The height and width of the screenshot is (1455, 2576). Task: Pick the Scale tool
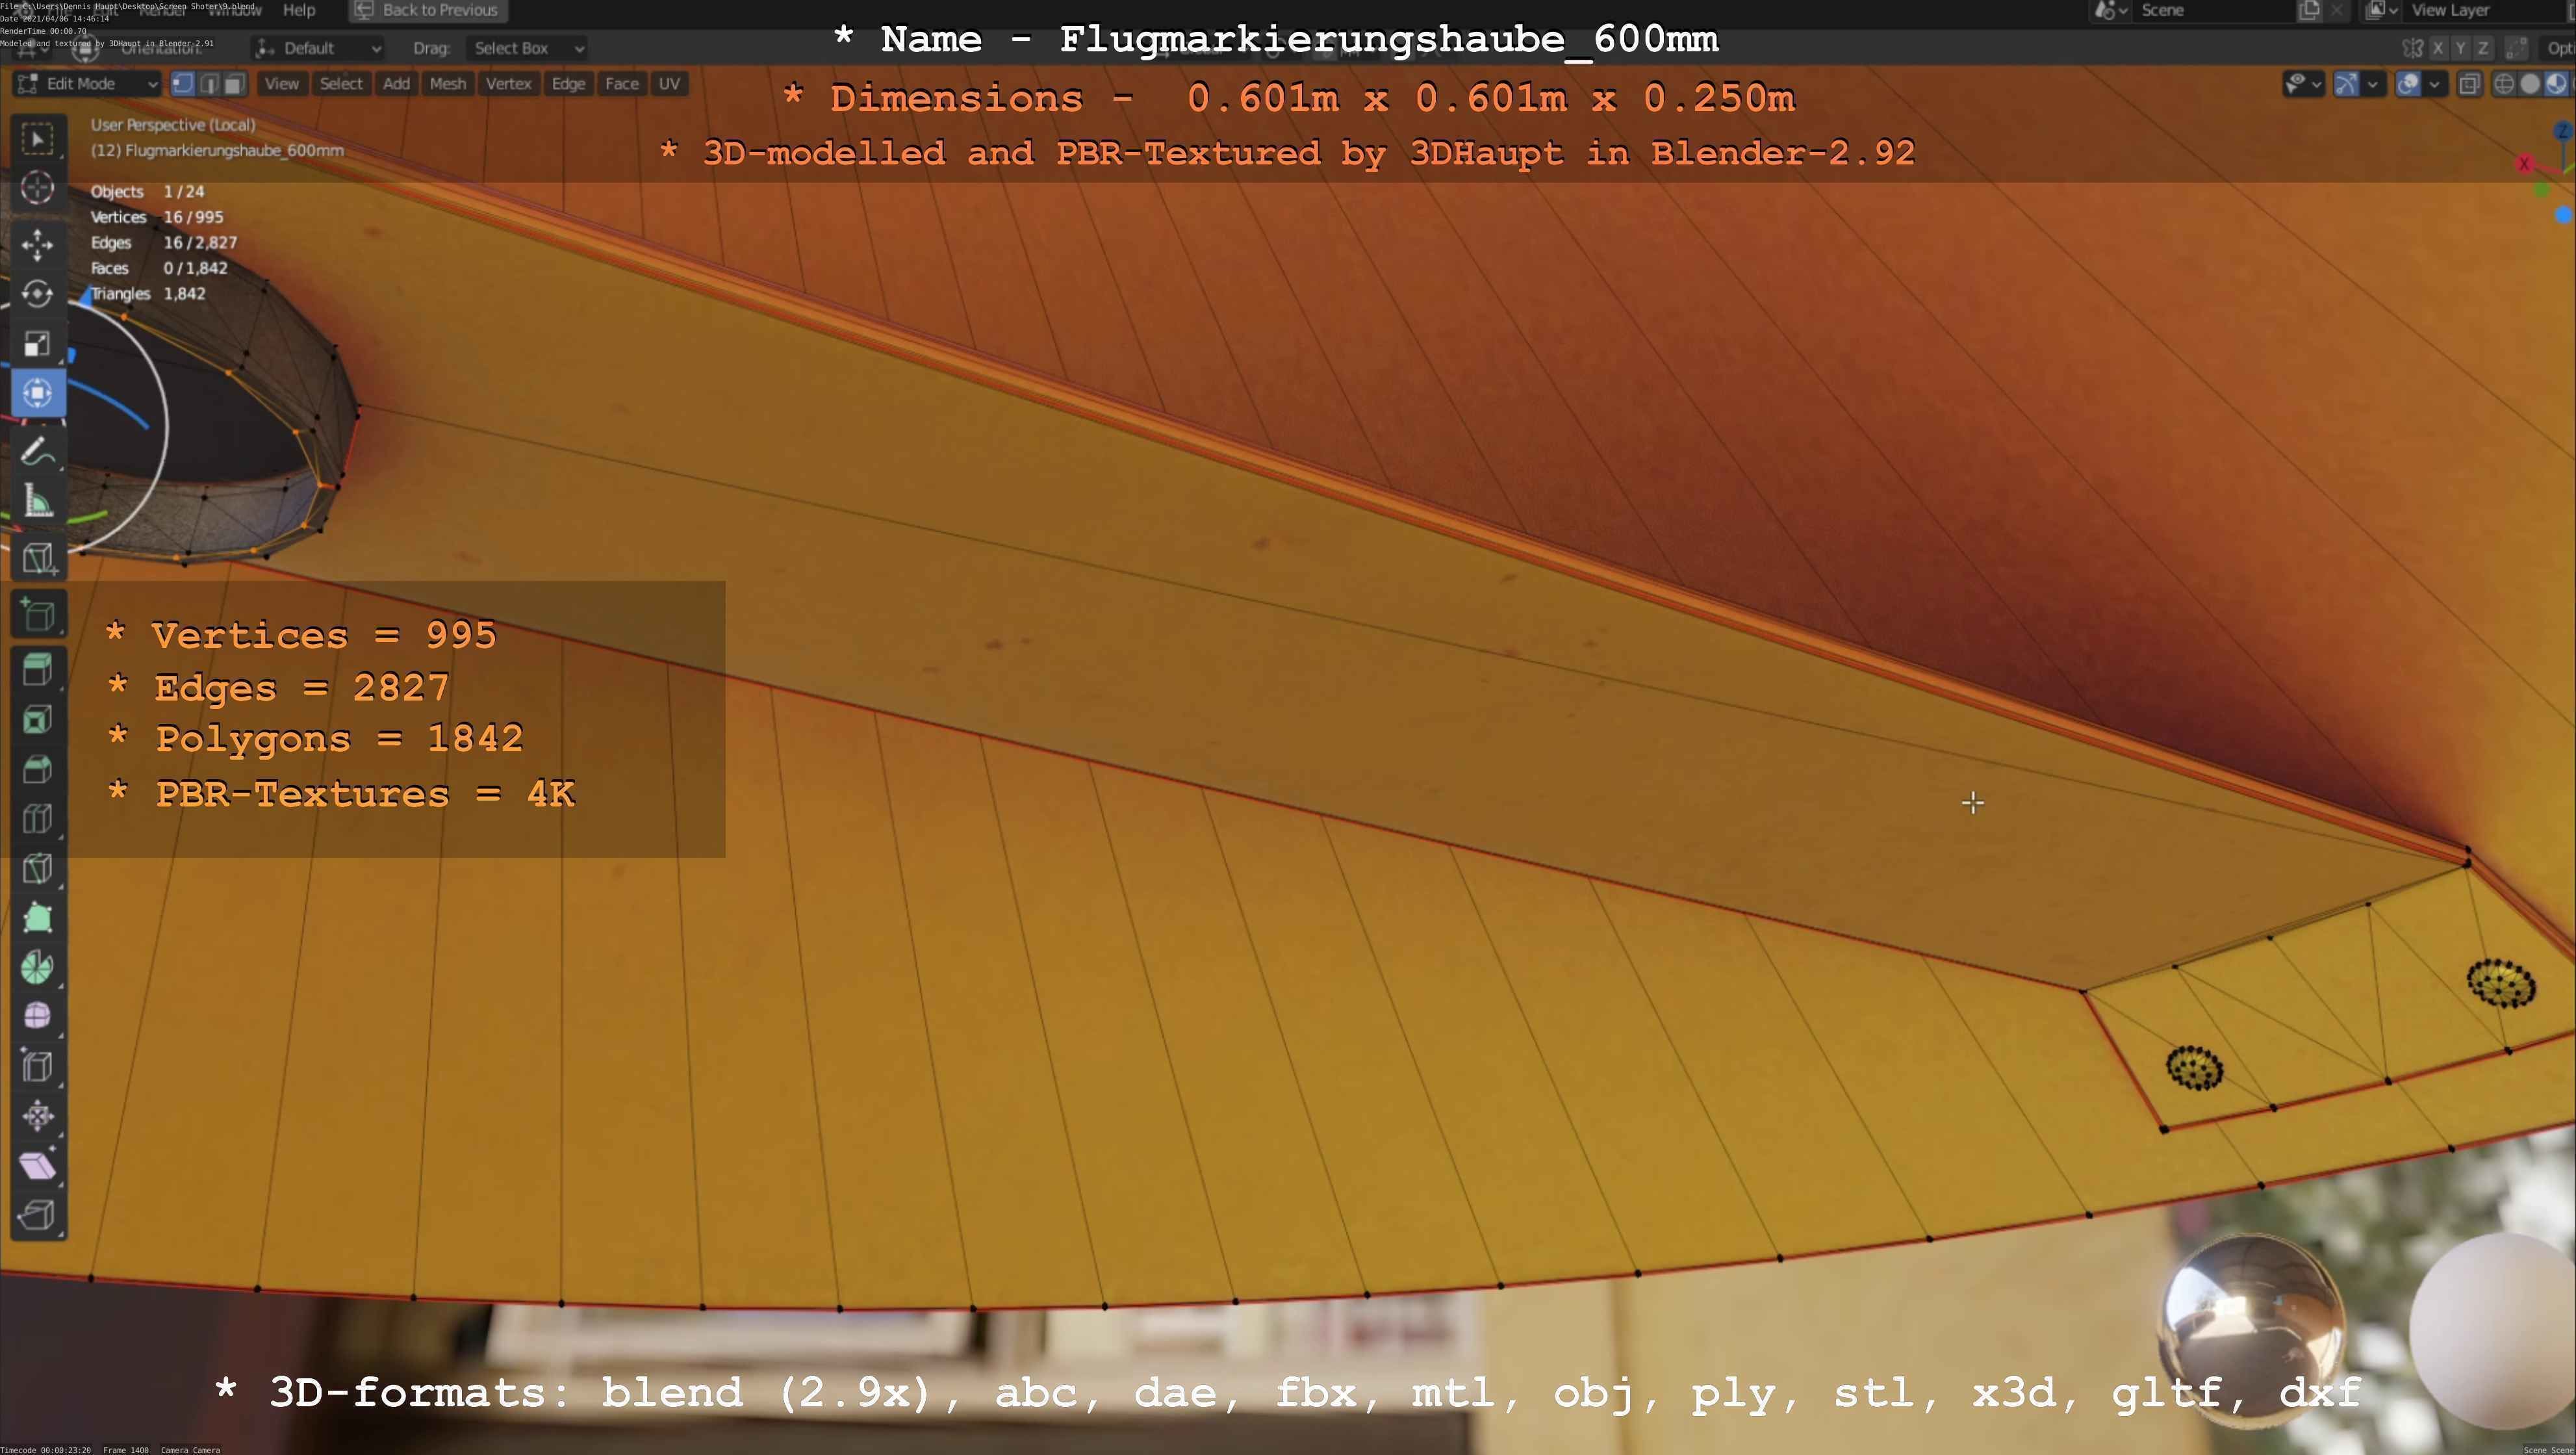point(38,344)
